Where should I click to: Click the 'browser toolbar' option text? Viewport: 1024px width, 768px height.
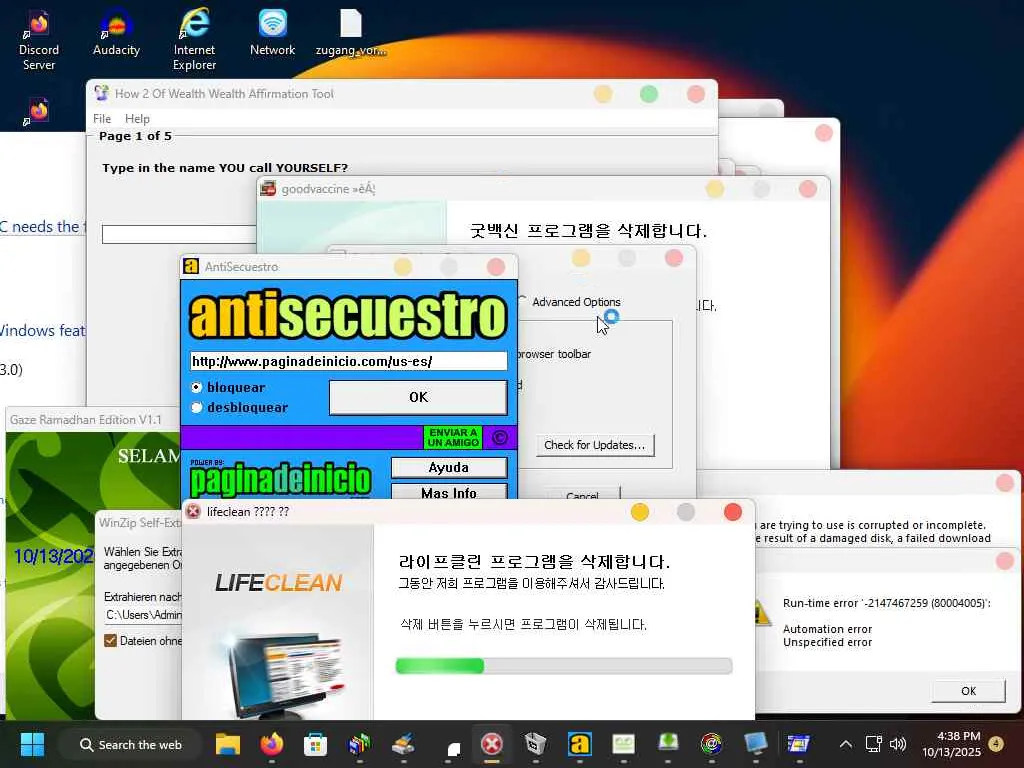pyautogui.click(x=554, y=354)
